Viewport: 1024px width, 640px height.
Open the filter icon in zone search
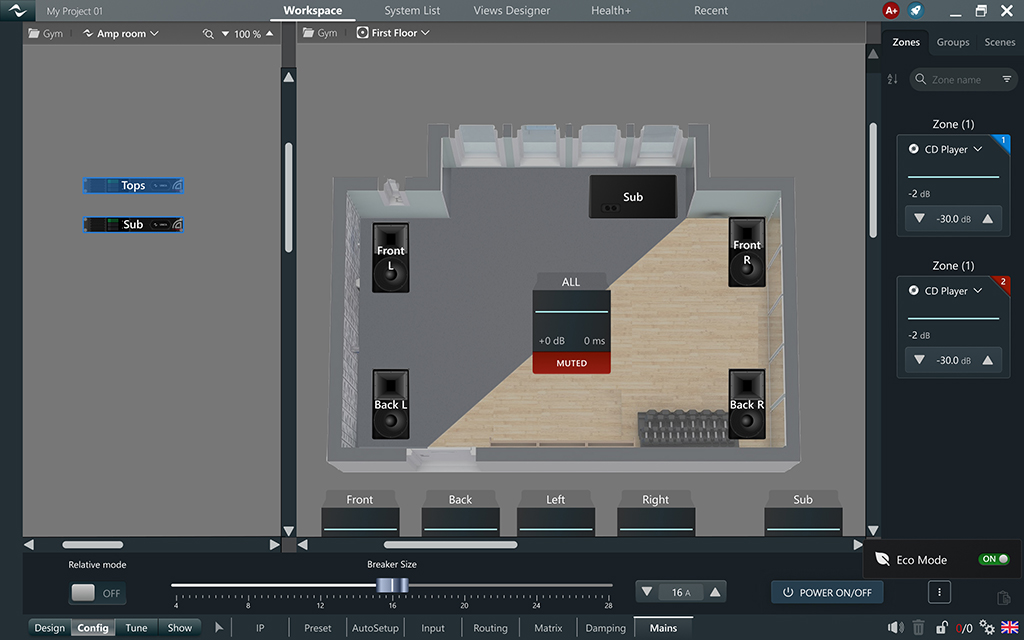[1006, 79]
